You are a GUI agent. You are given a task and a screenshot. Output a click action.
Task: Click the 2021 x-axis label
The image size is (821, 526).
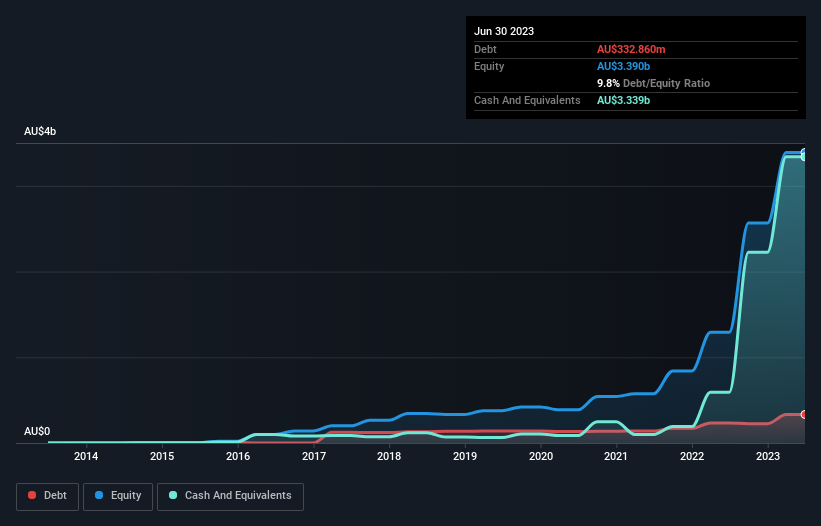pyautogui.click(x=616, y=456)
